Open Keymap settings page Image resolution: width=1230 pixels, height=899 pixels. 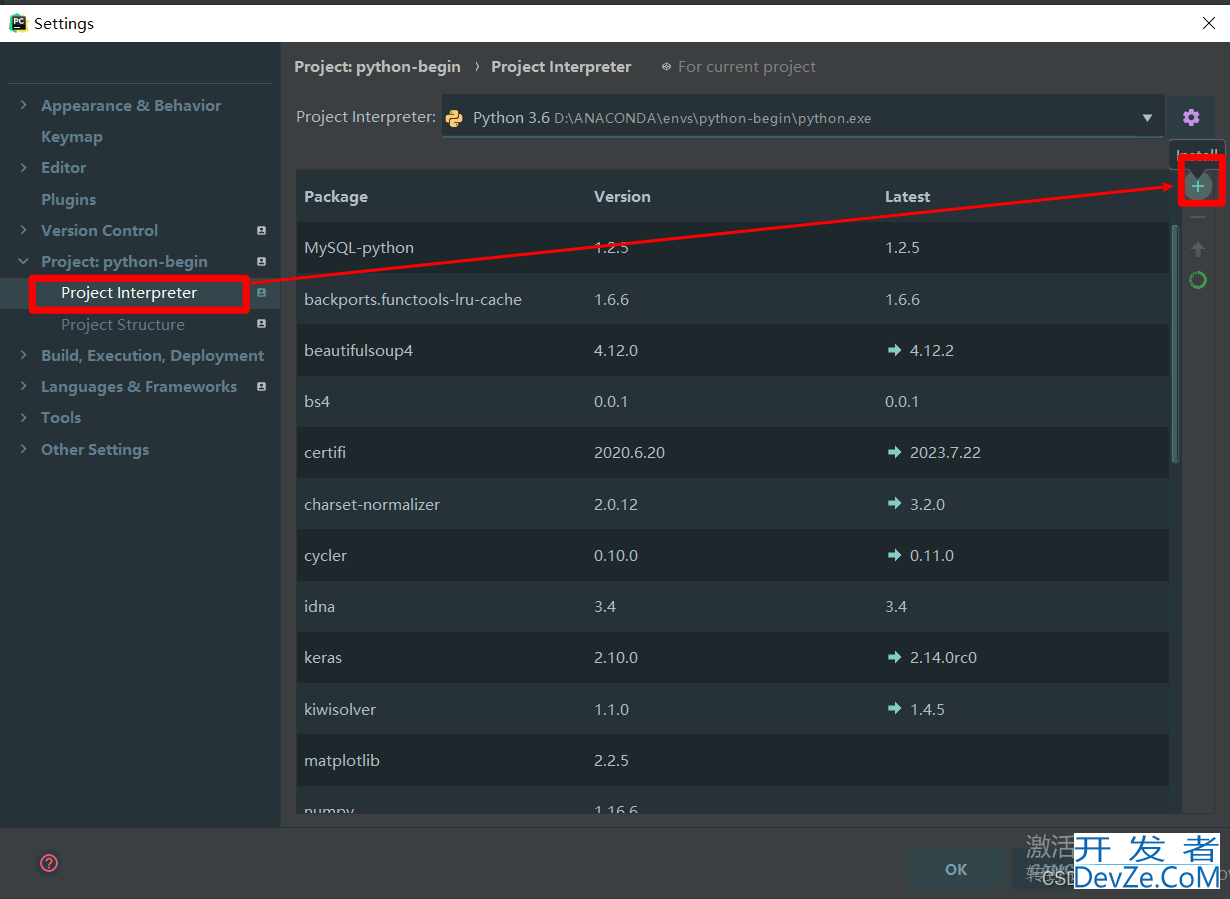tap(71, 136)
